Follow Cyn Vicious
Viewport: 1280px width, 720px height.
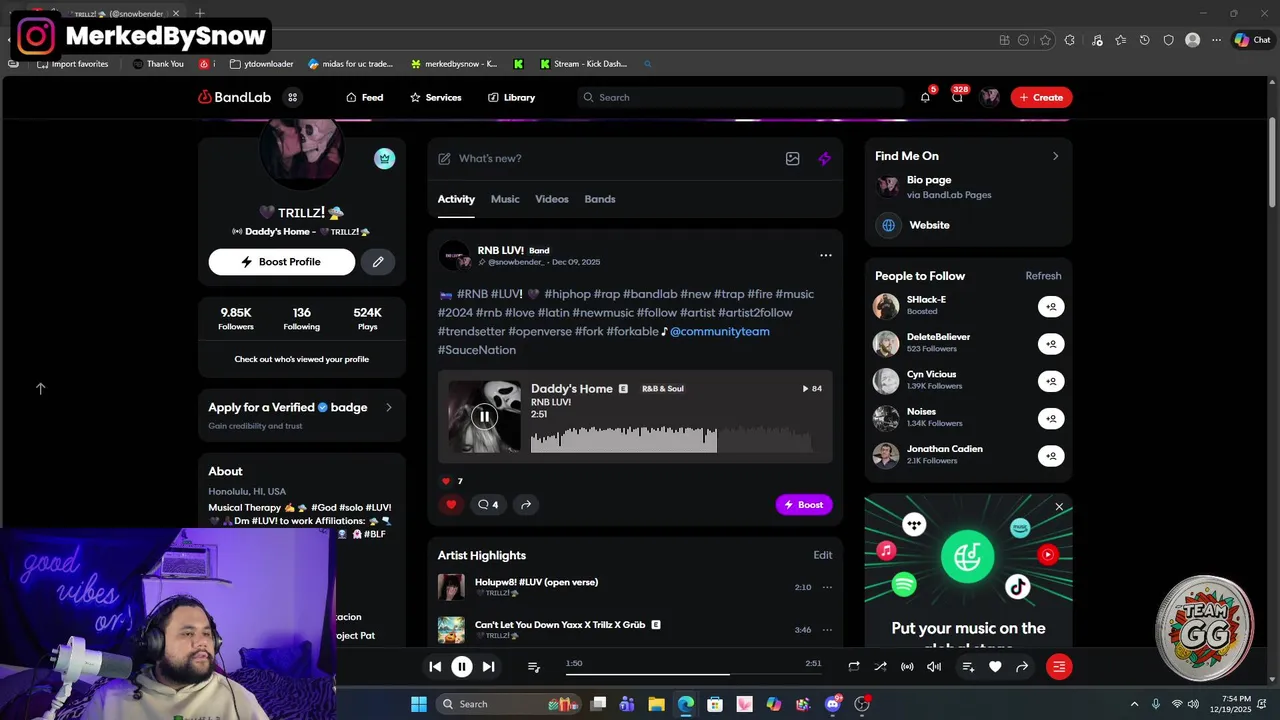coord(1051,381)
